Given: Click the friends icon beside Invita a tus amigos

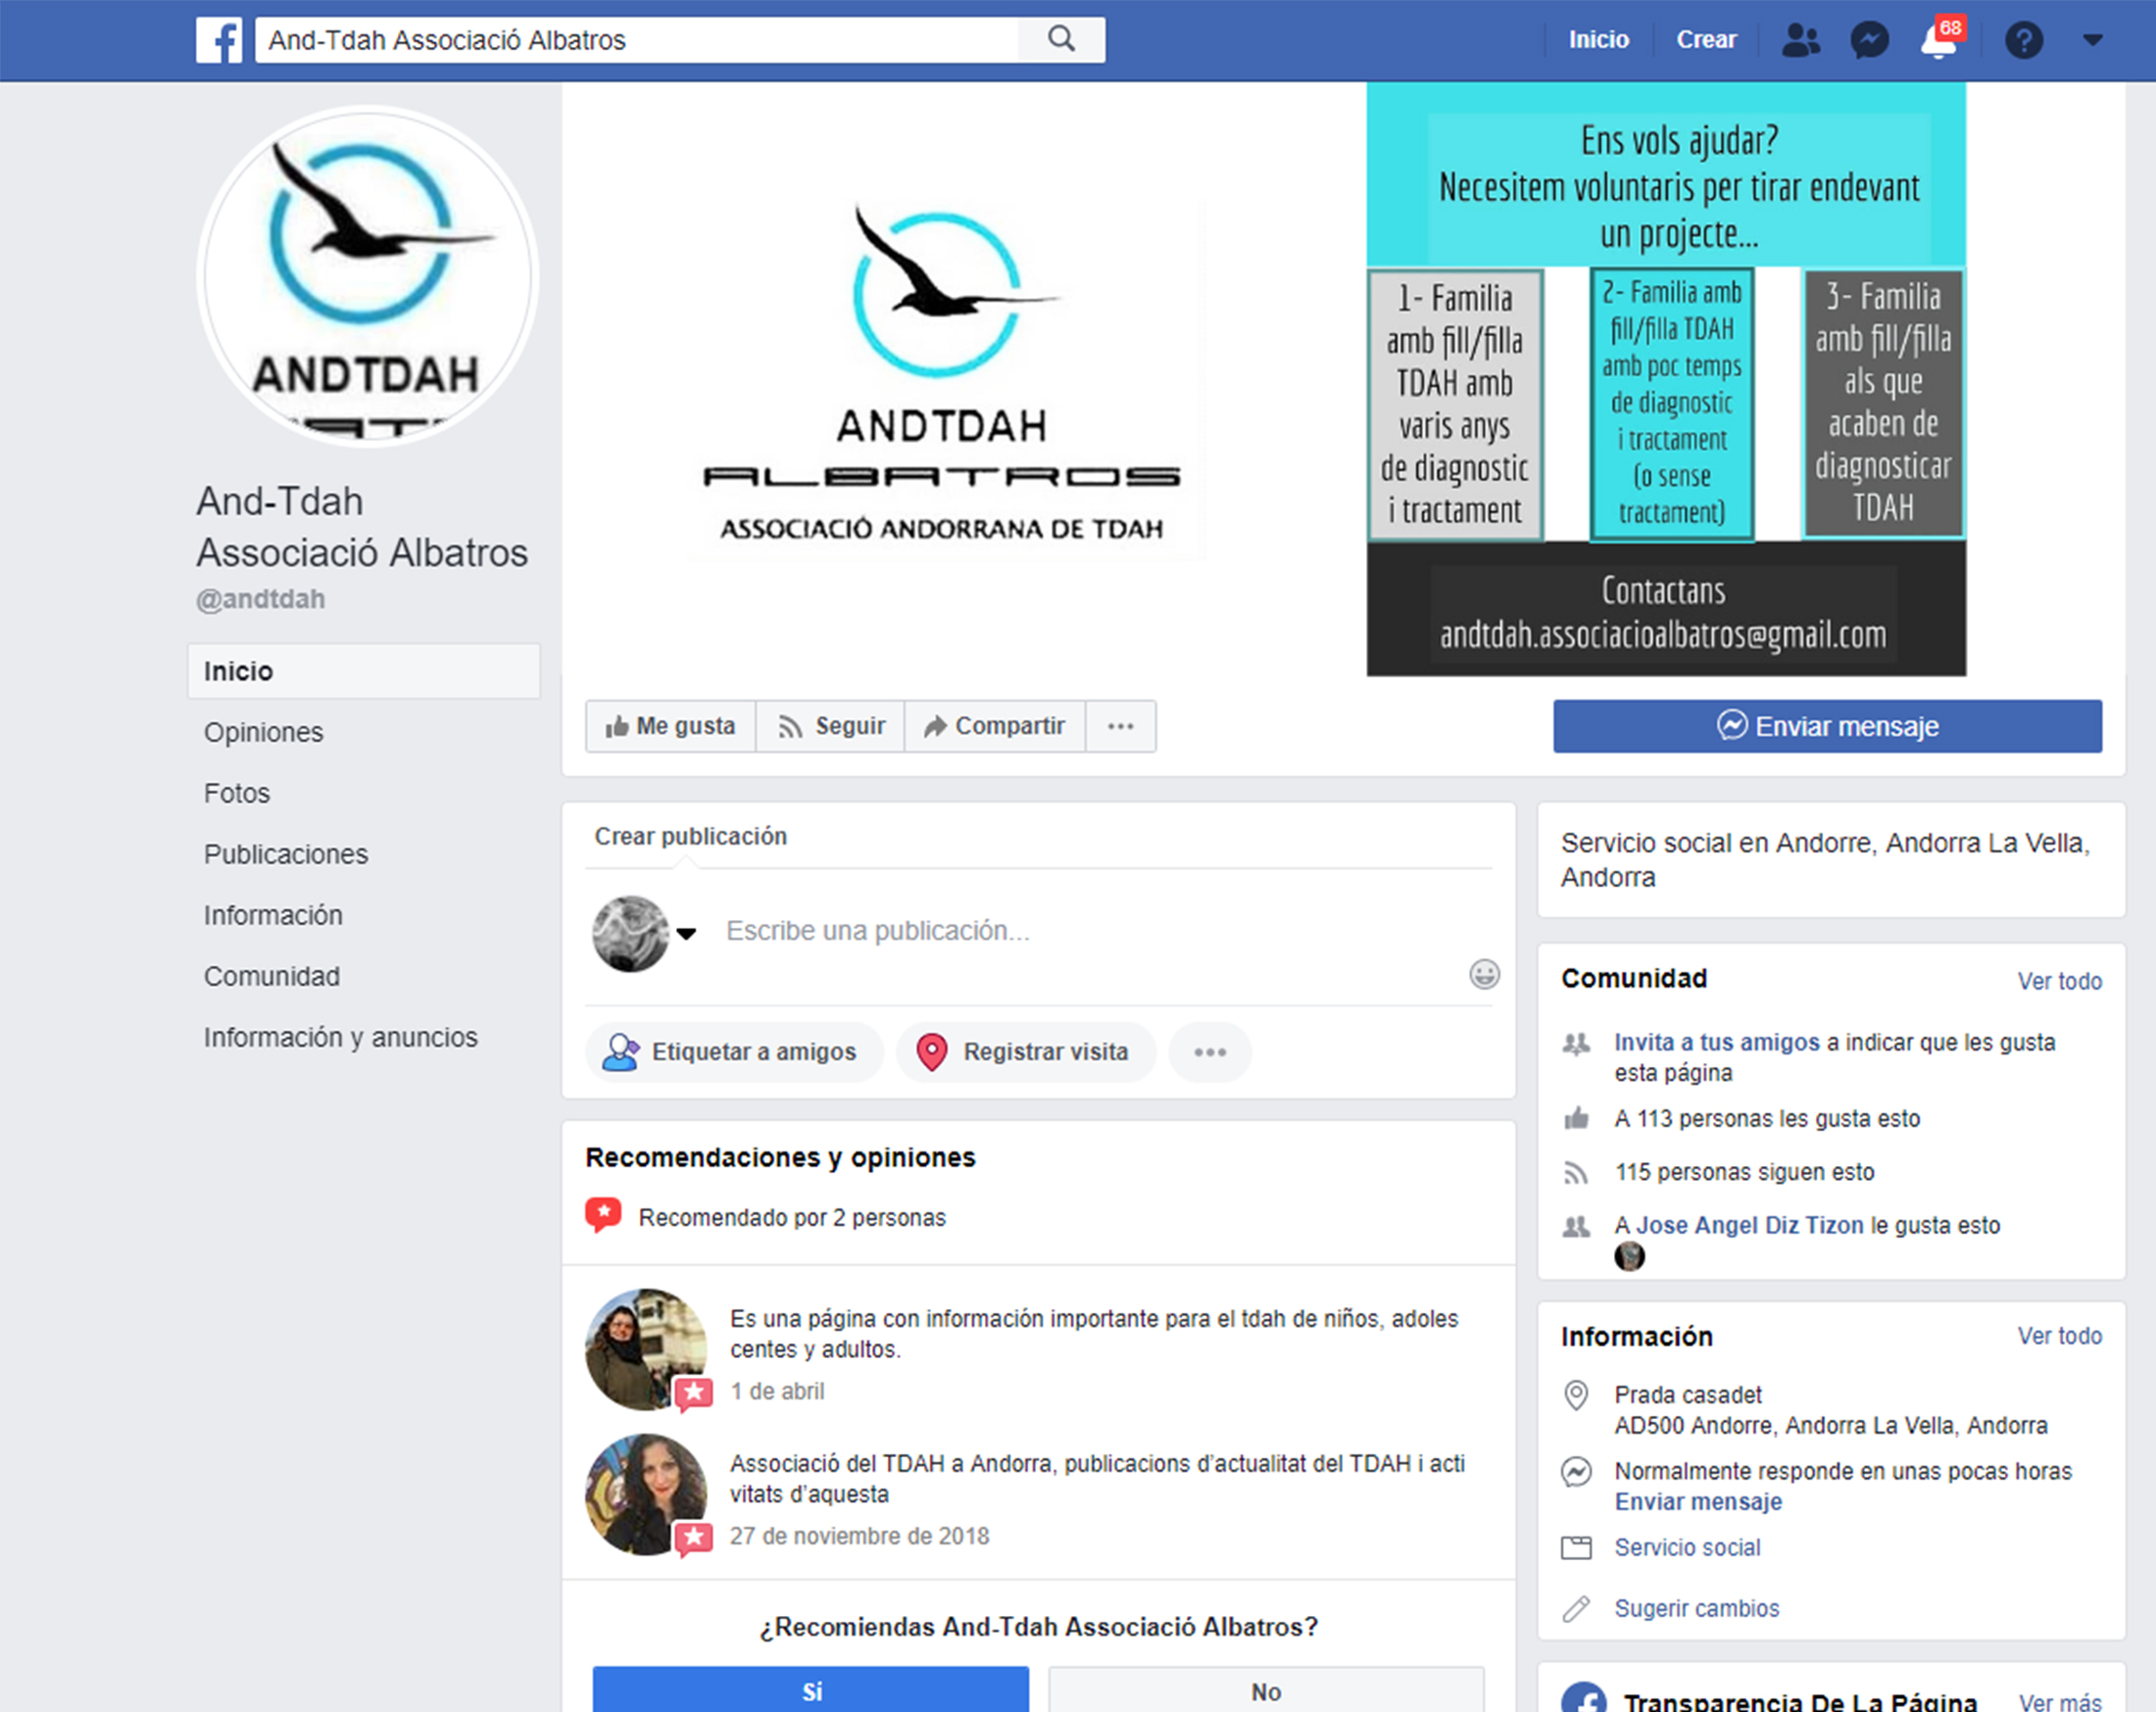Looking at the screenshot, I should 1576,1044.
